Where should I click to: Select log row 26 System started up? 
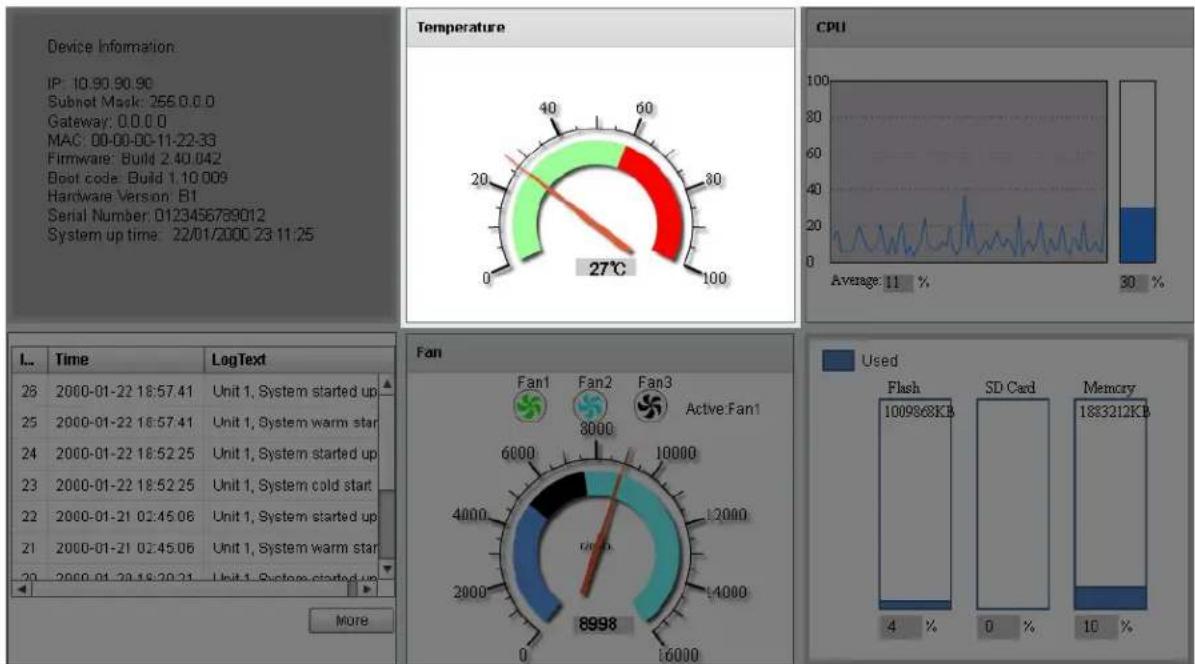[196, 391]
